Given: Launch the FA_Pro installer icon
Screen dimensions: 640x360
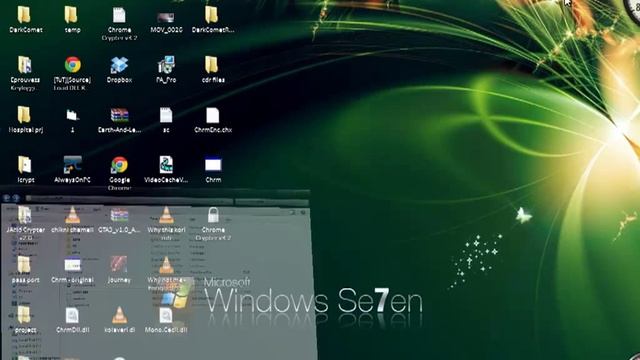Looking at the screenshot, I should [166, 65].
